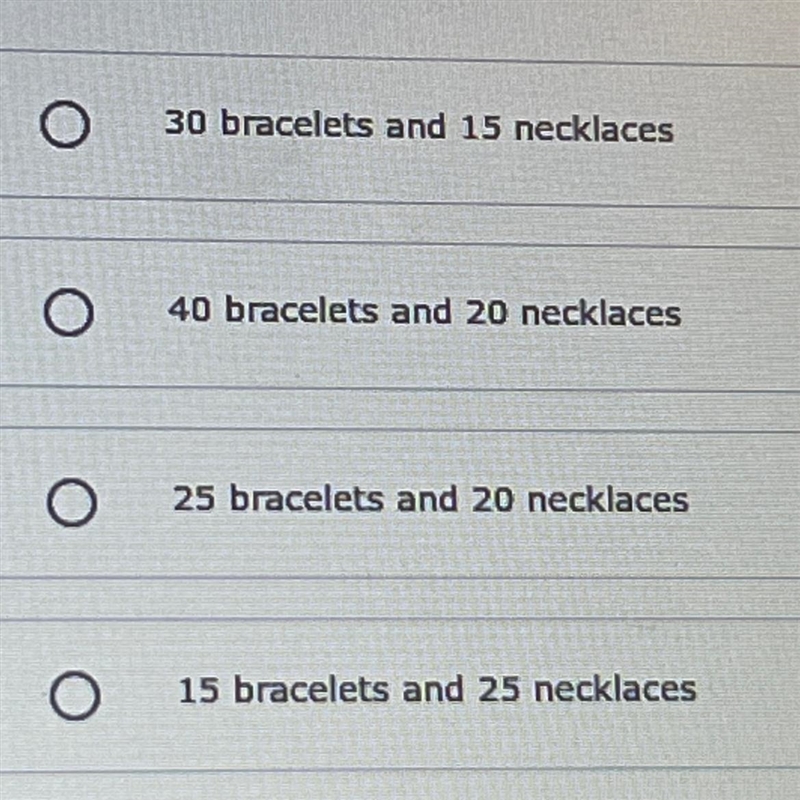Click 'bracelets' in the second answer choice

click(x=302, y=309)
